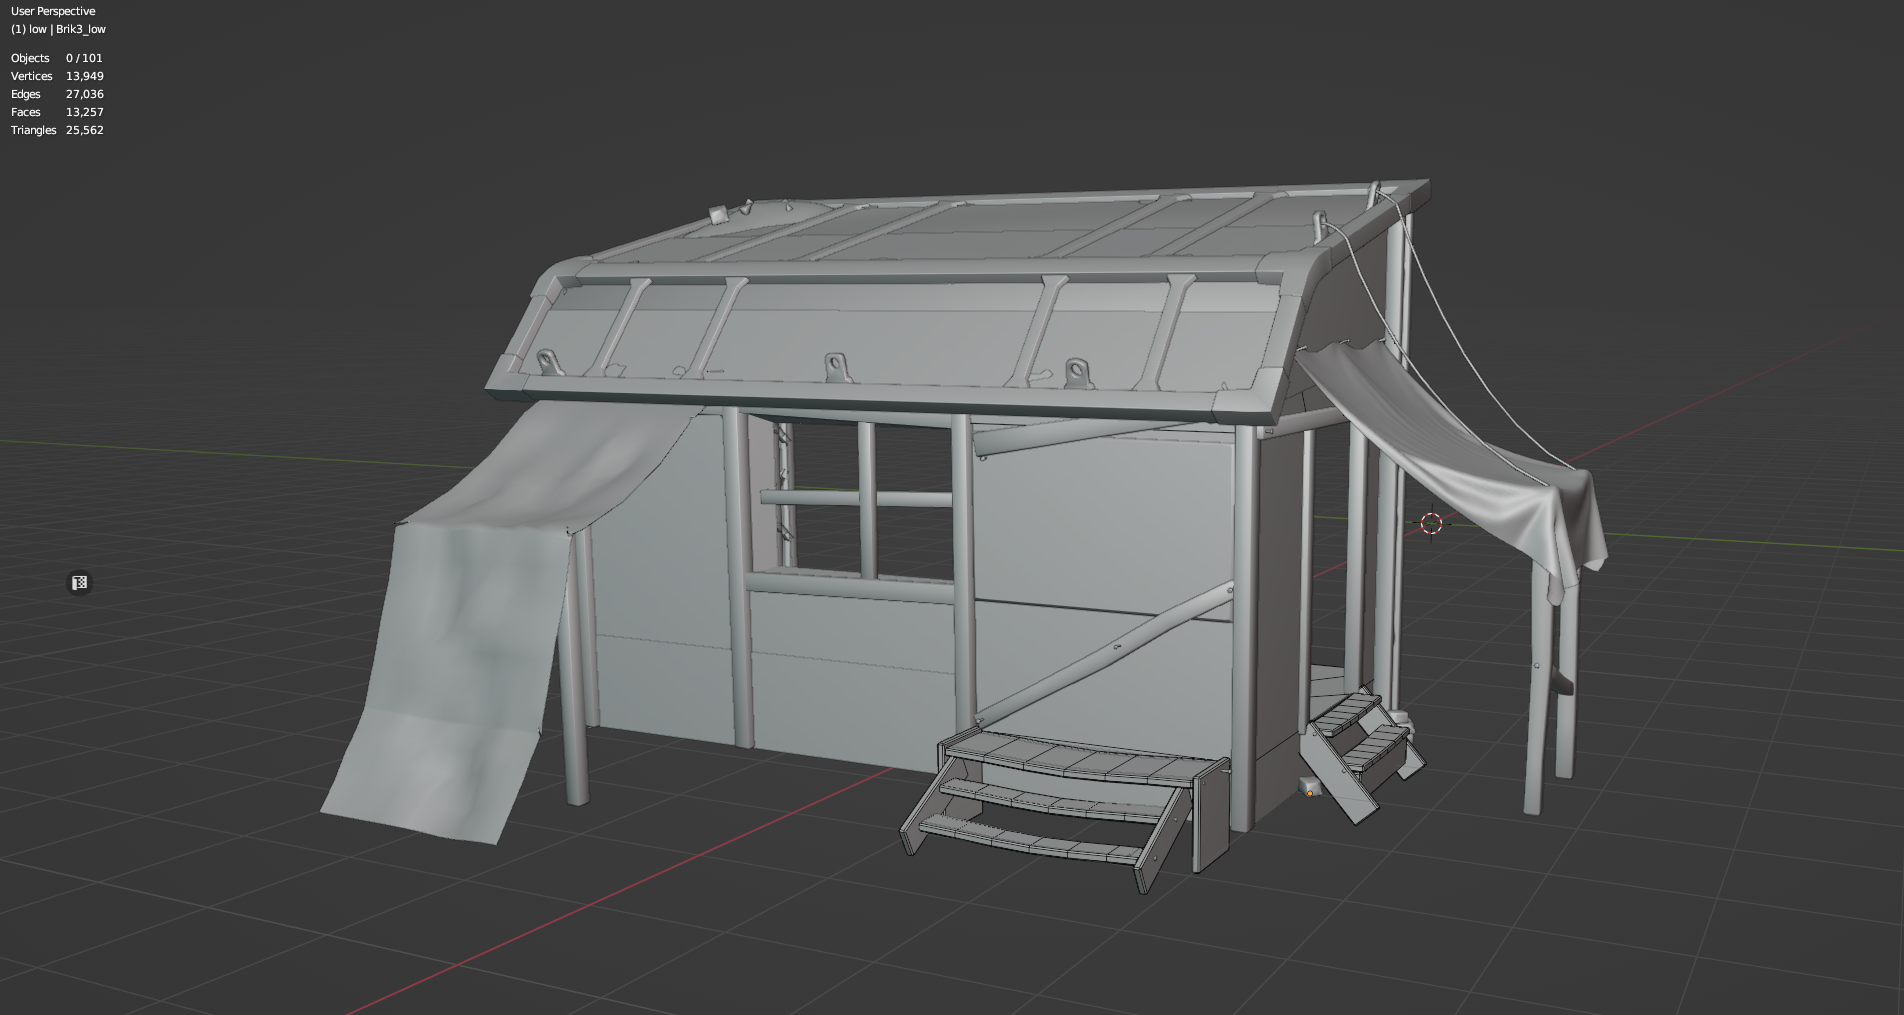This screenshot has height=1015, width=1904.
Task: Select the small device on roof top-left
Action: [719, 213]
